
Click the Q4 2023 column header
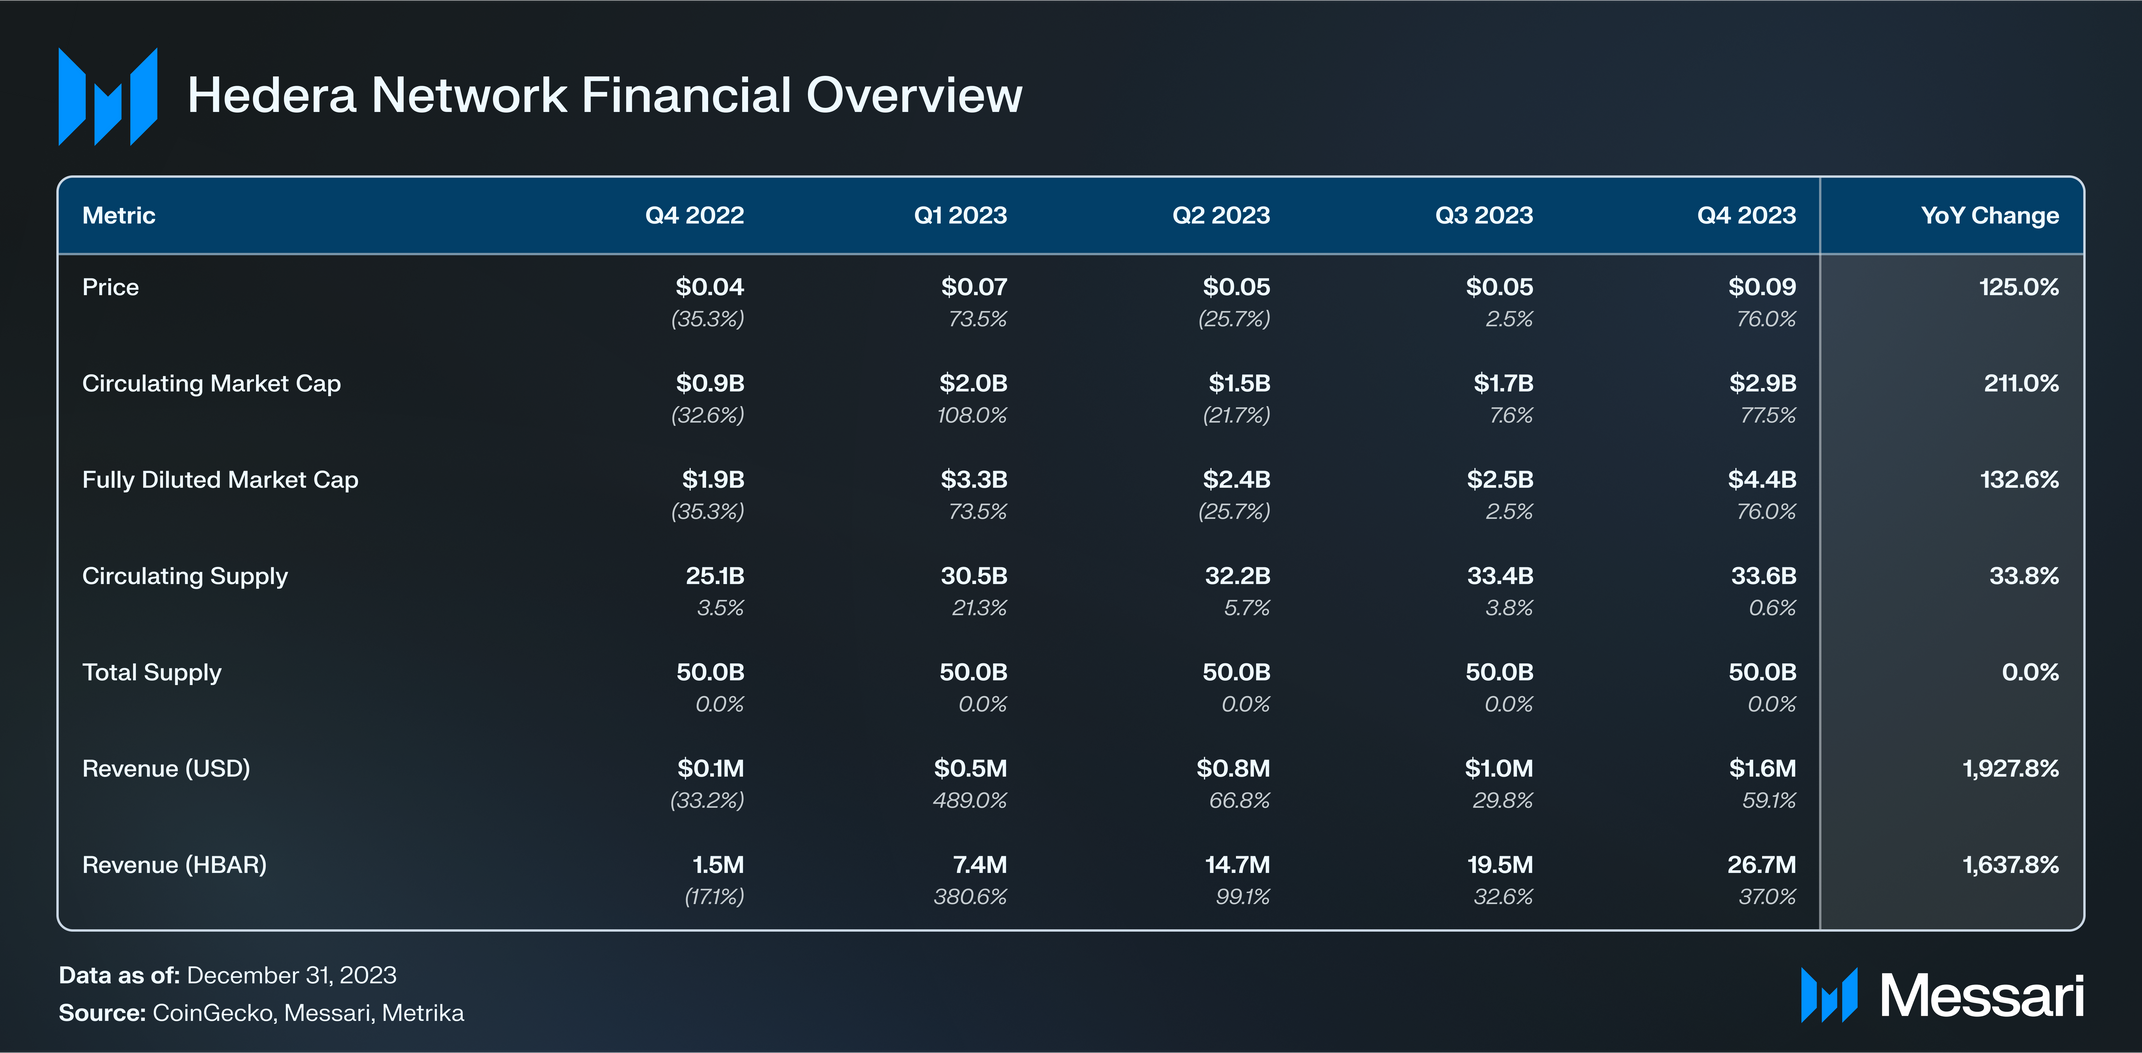(x=1746, y=216)
